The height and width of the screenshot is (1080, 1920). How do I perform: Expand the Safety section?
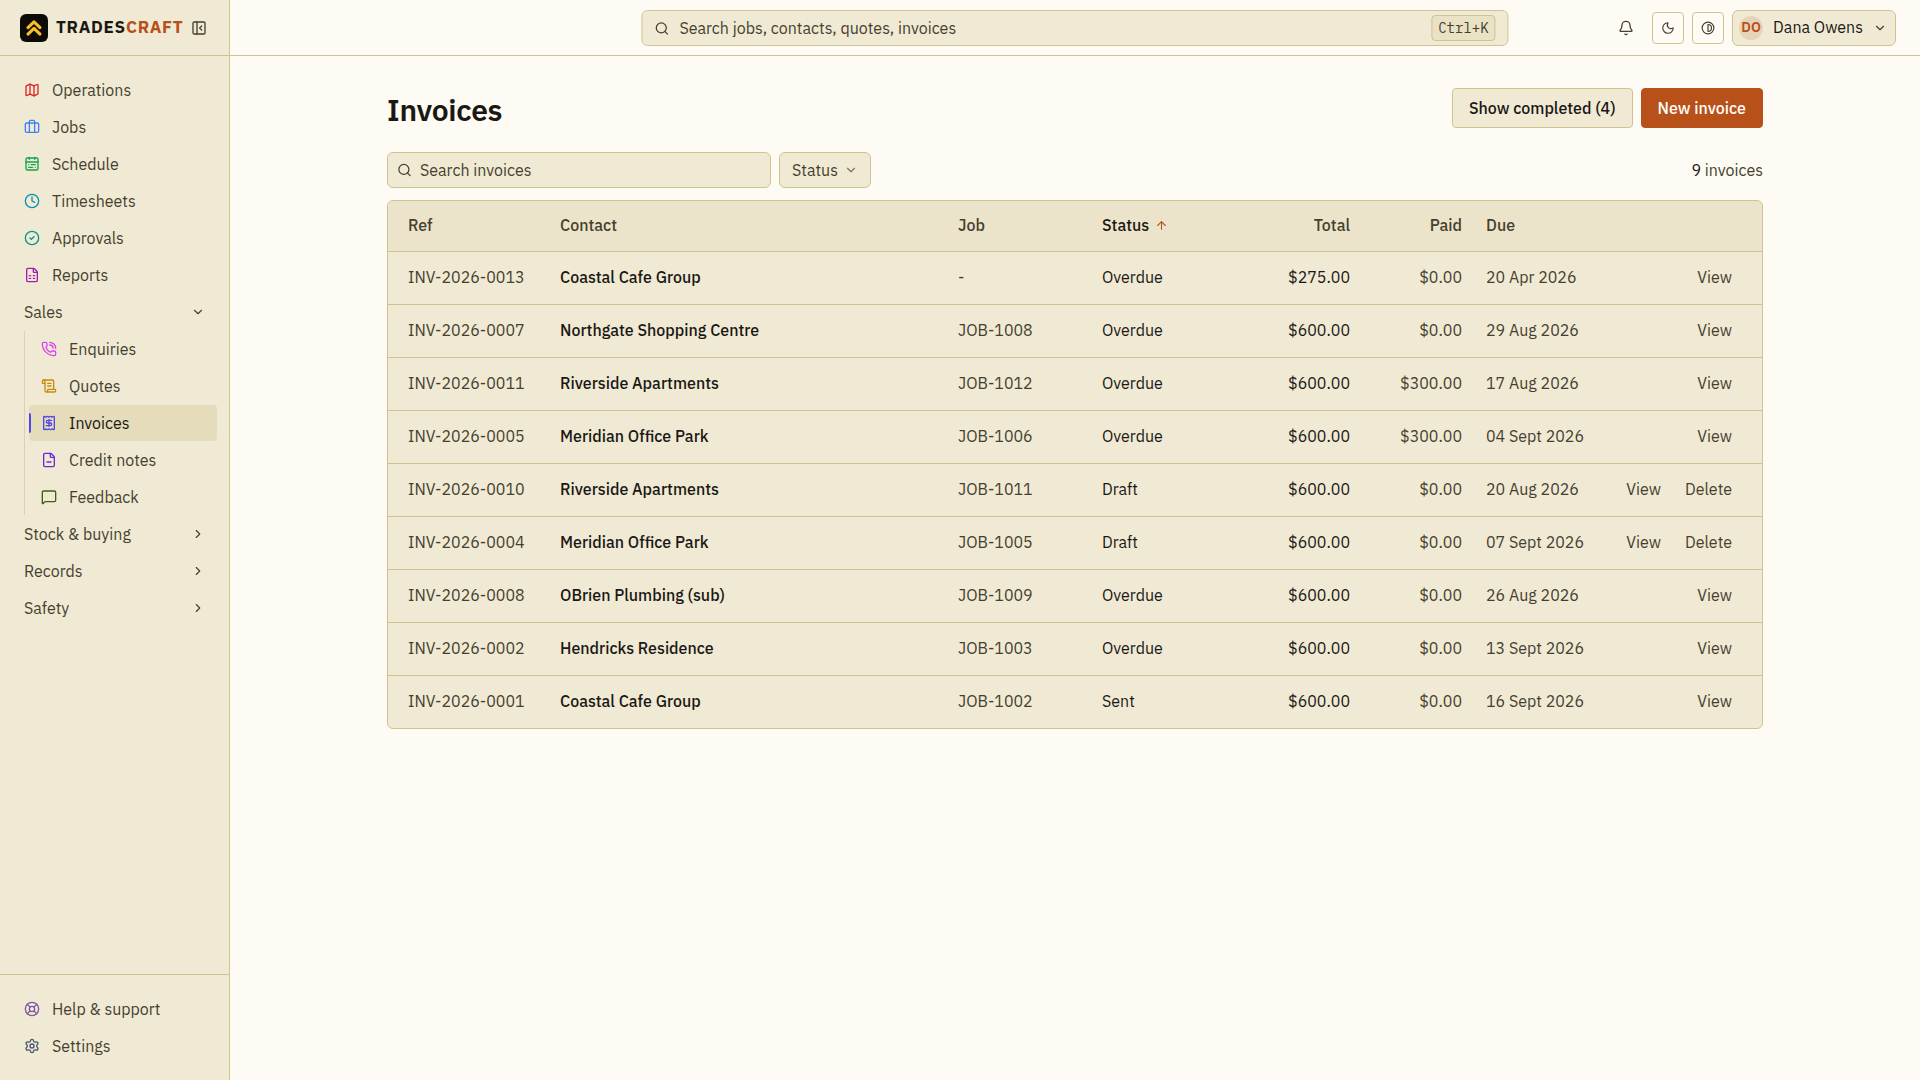(x=115, y=608)
